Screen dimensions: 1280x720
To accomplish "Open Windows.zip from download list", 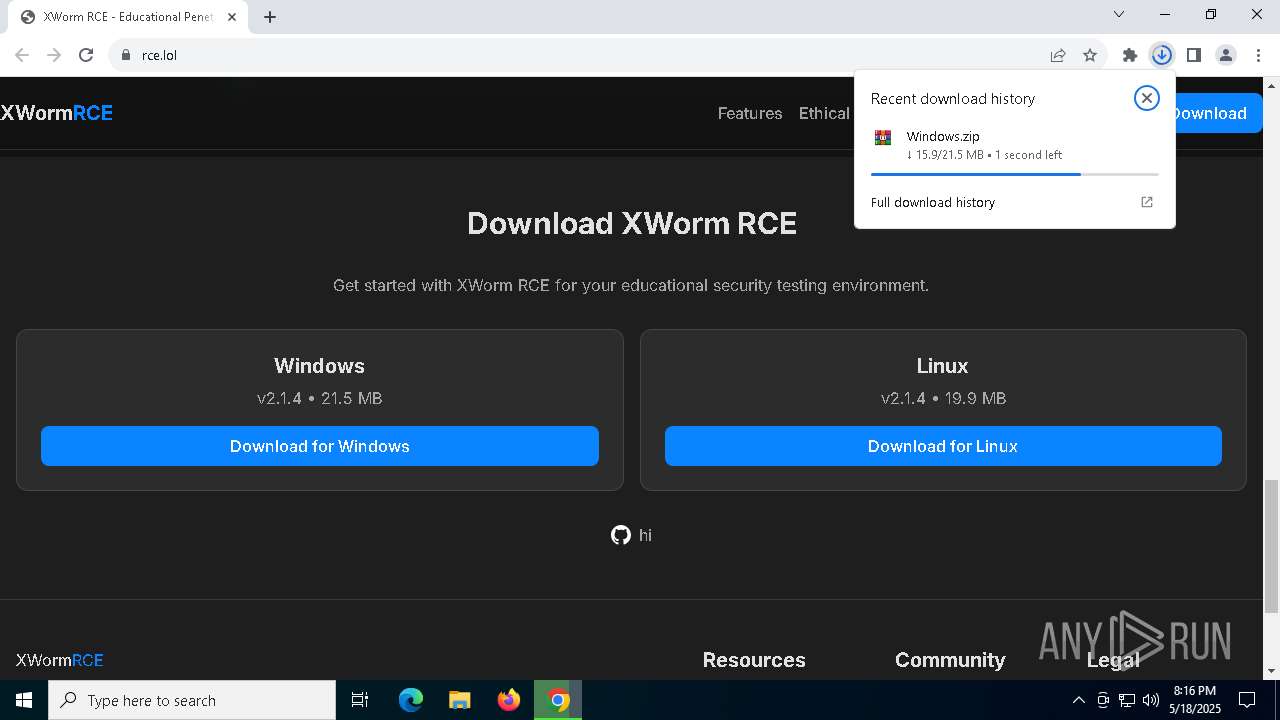I will [x=943, y=136].
